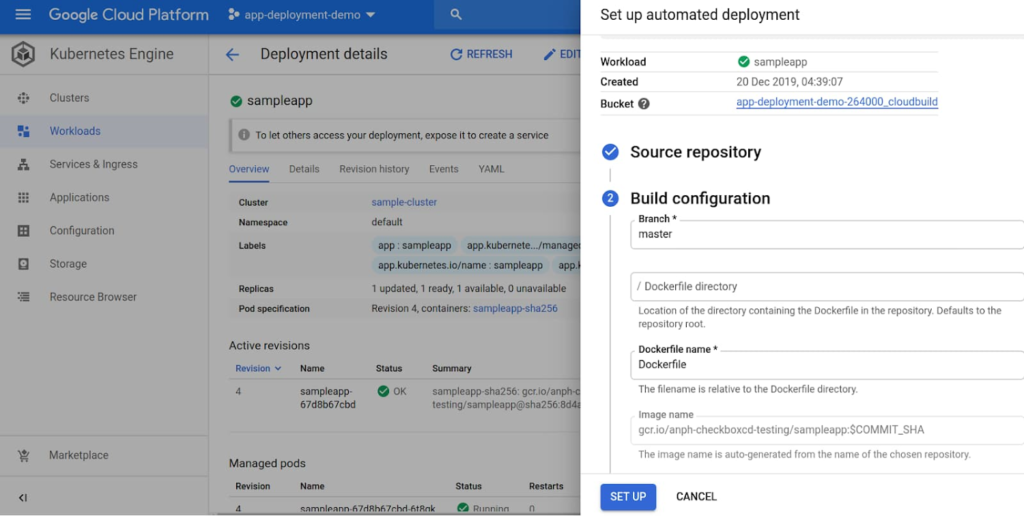Click the Services & Ingress icon

[x=24, y=165]
